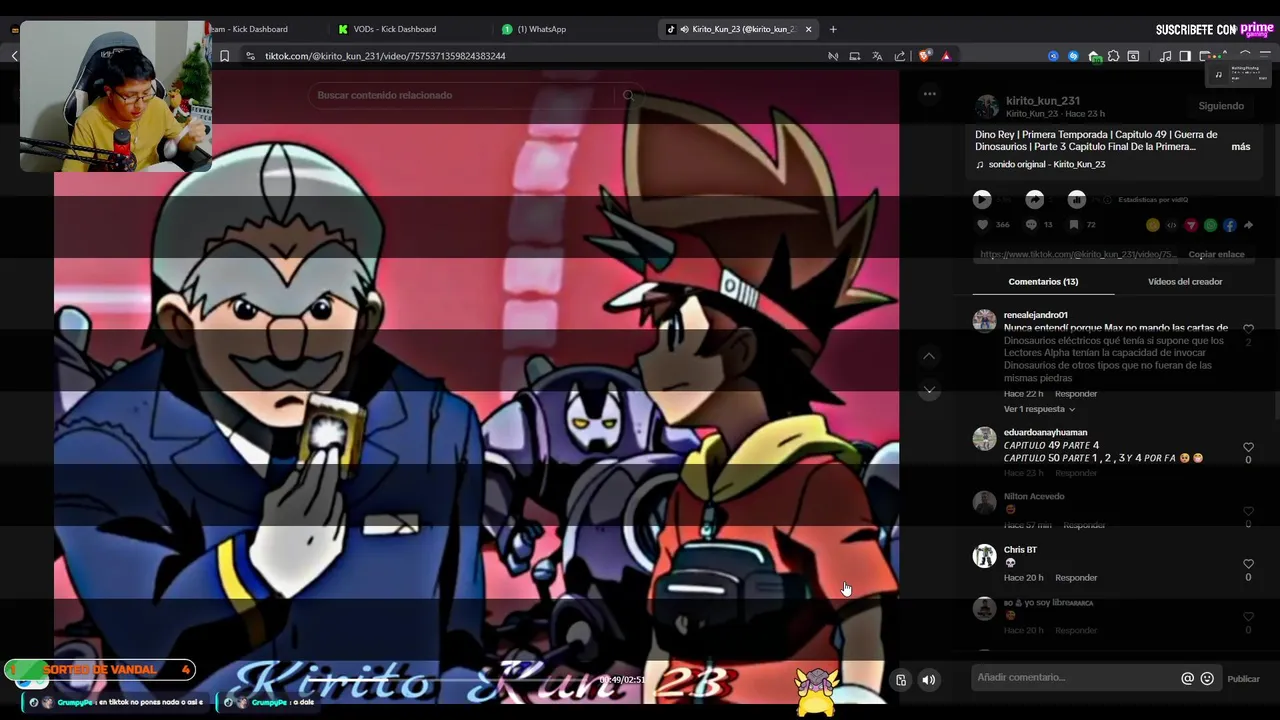Click the magnifier search icon in TikTok
Viewport: 1280px width, 720px height.
[628, 95]
